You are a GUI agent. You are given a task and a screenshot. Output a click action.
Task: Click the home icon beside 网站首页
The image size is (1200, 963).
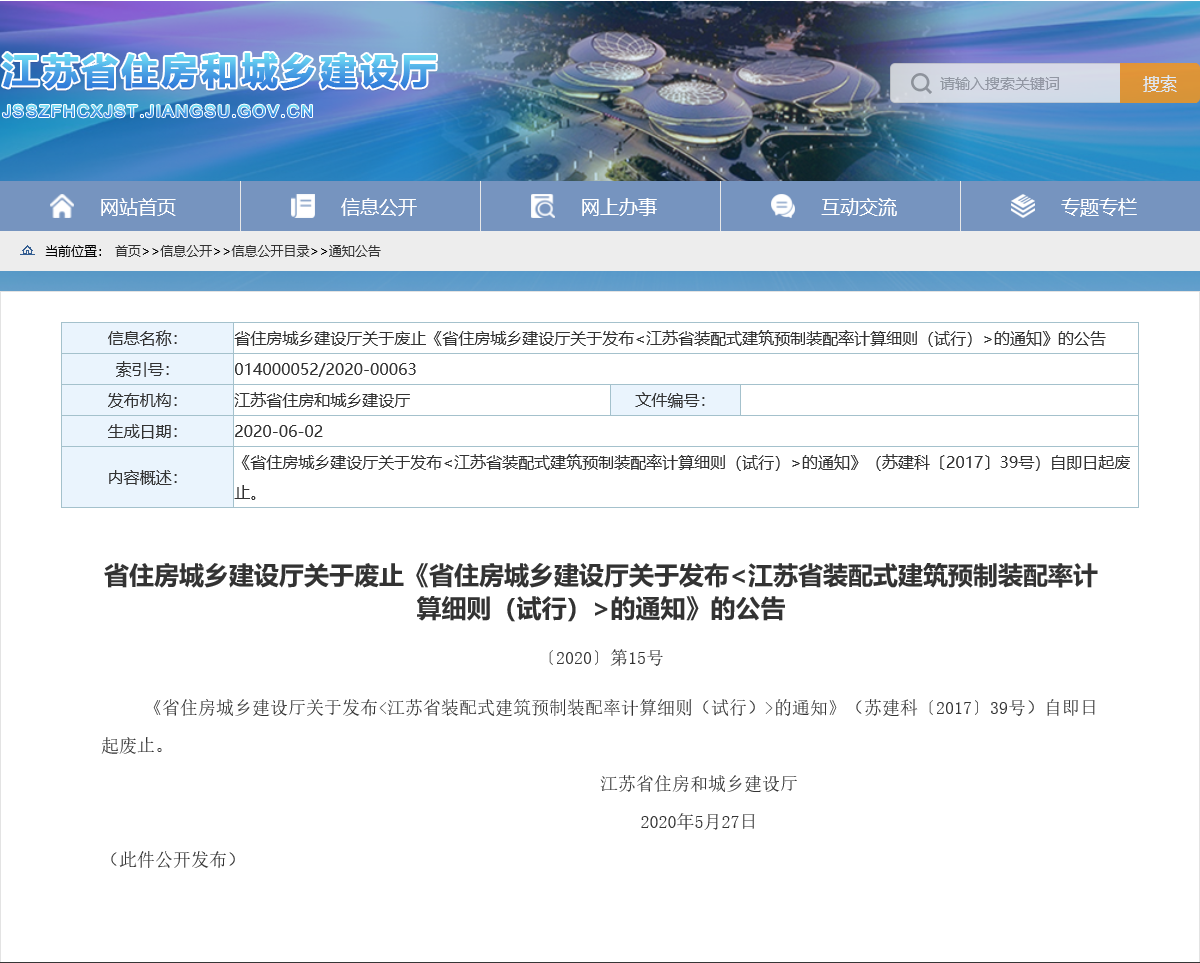coord(62,206)
